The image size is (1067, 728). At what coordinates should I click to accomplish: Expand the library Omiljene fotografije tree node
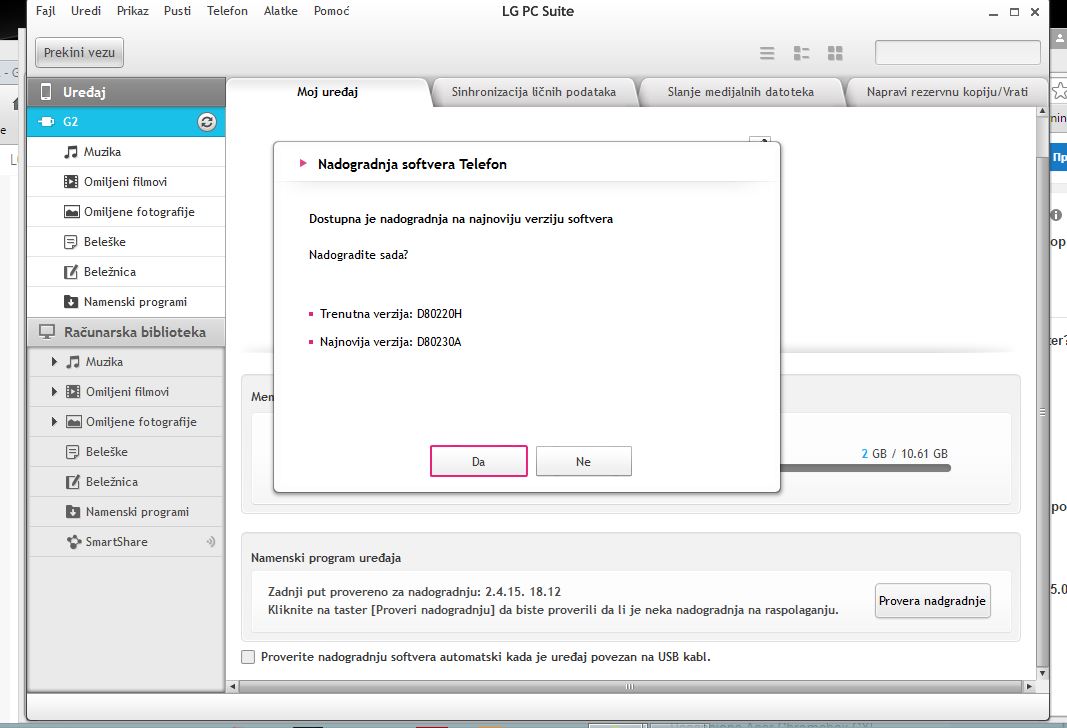click(54, 422)
